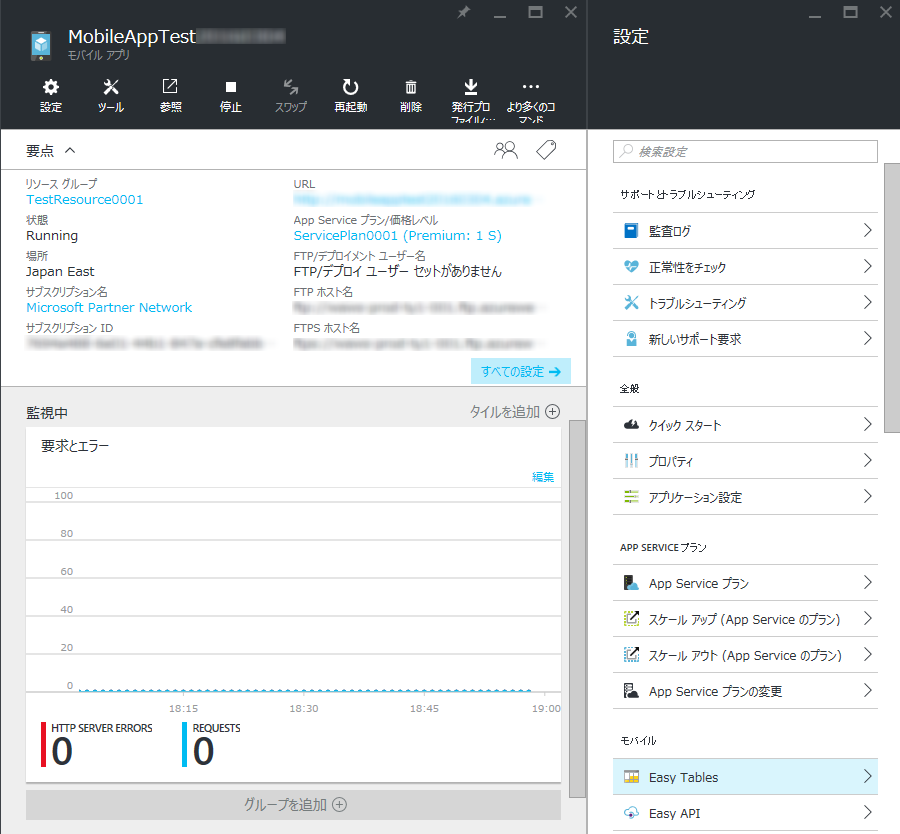Click the REQUESTS metric

pos(212,745)
